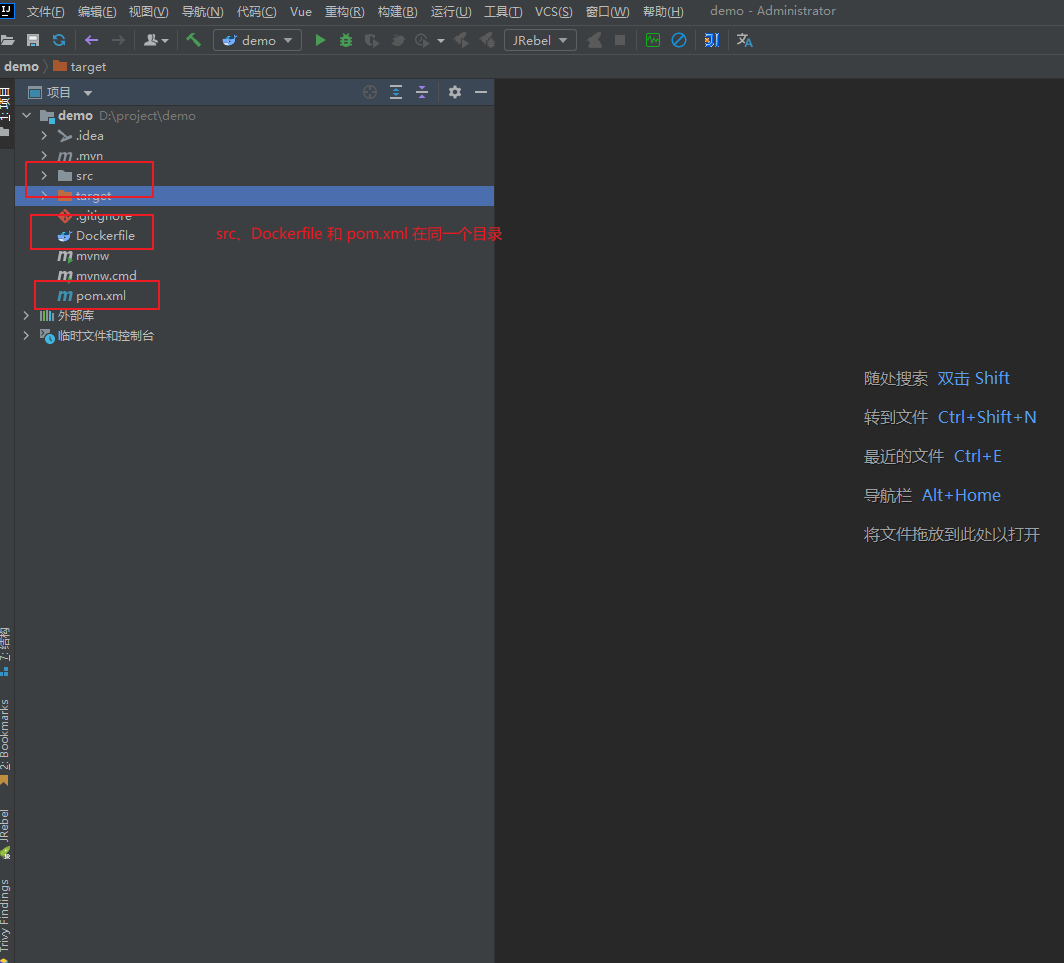Open the 编辑(E) menu
The height and width of the screenshot is (963, 1064).
coord(97,12)
